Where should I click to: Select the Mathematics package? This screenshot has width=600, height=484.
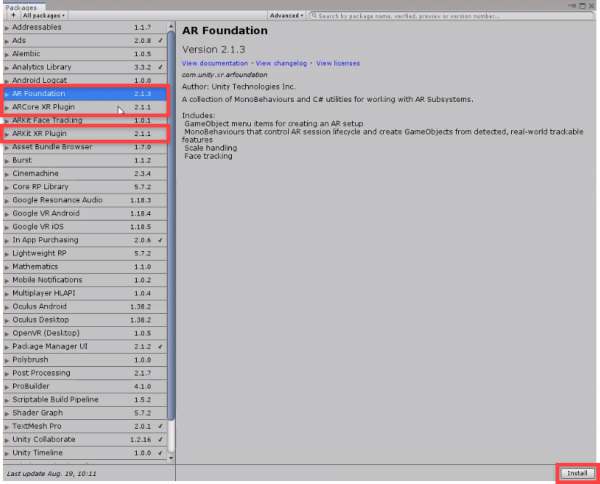85,266
